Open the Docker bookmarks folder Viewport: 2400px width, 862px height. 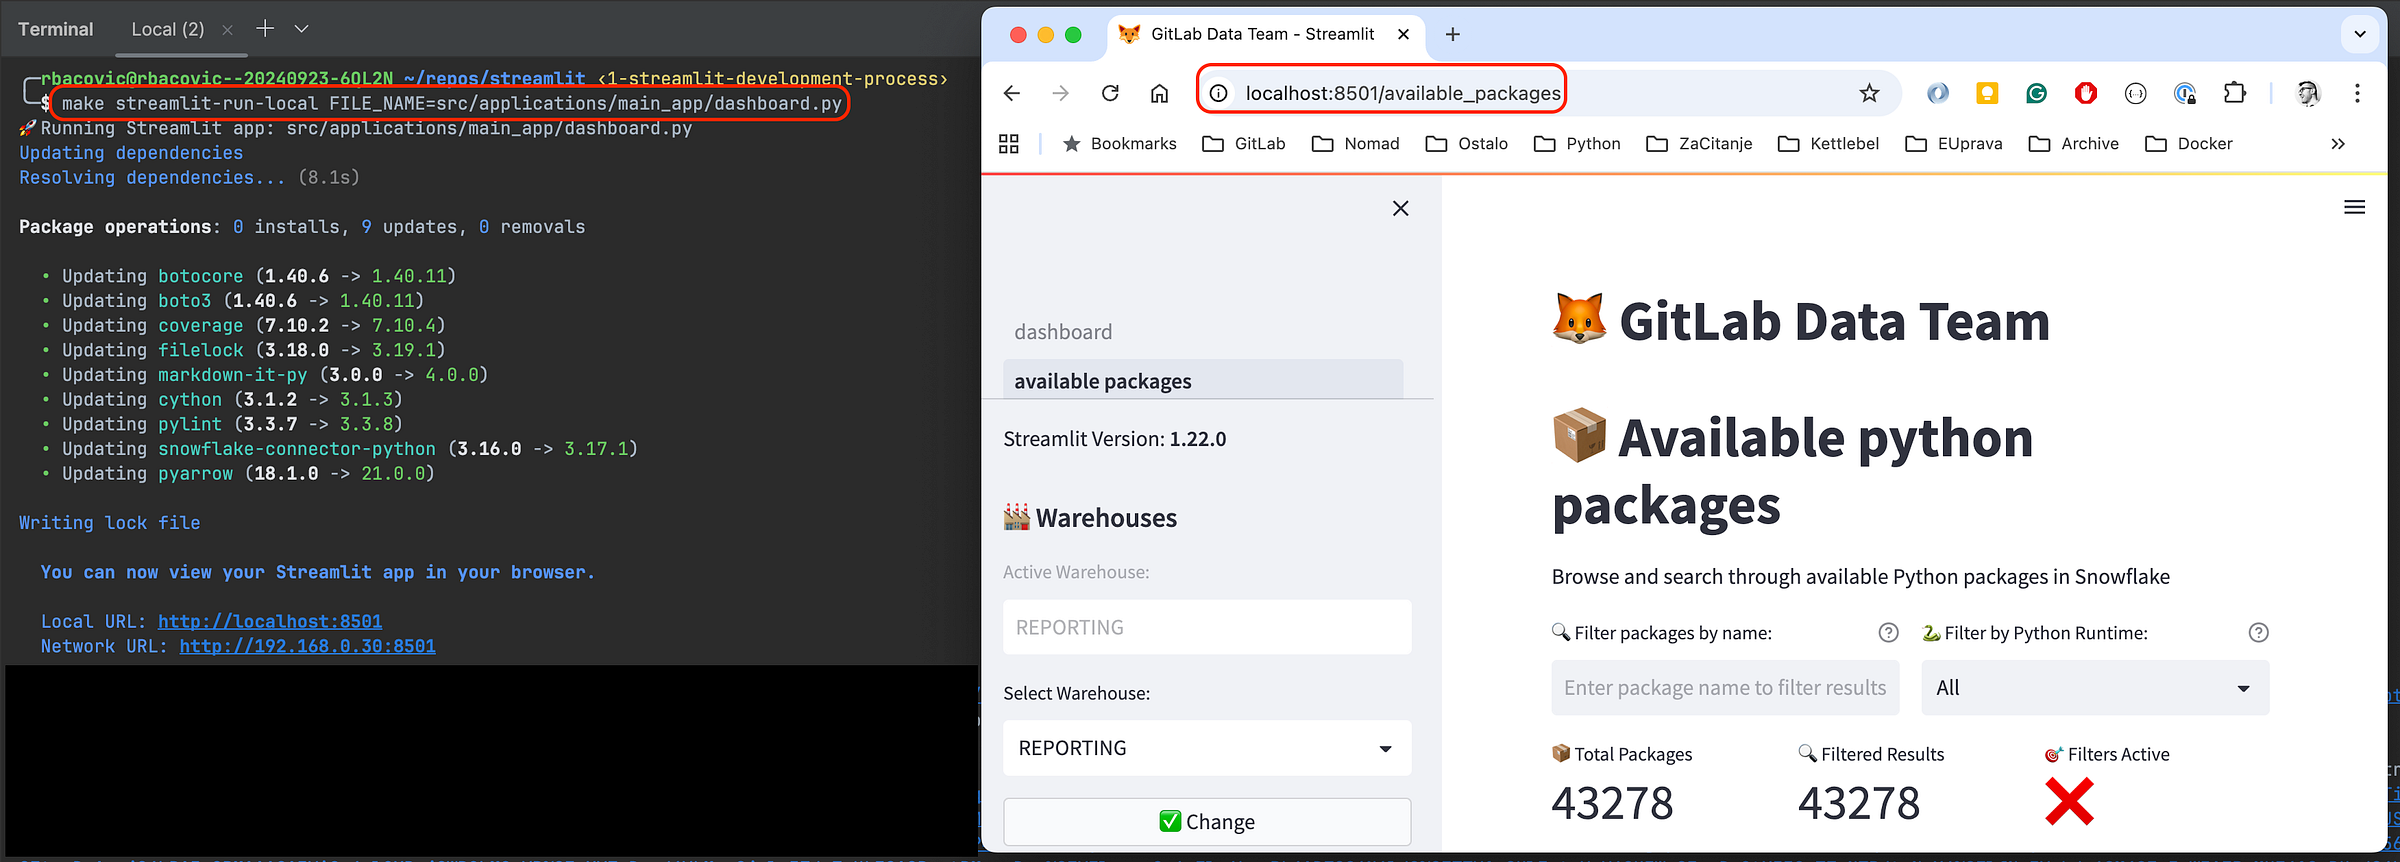[x=2189, y=144]
